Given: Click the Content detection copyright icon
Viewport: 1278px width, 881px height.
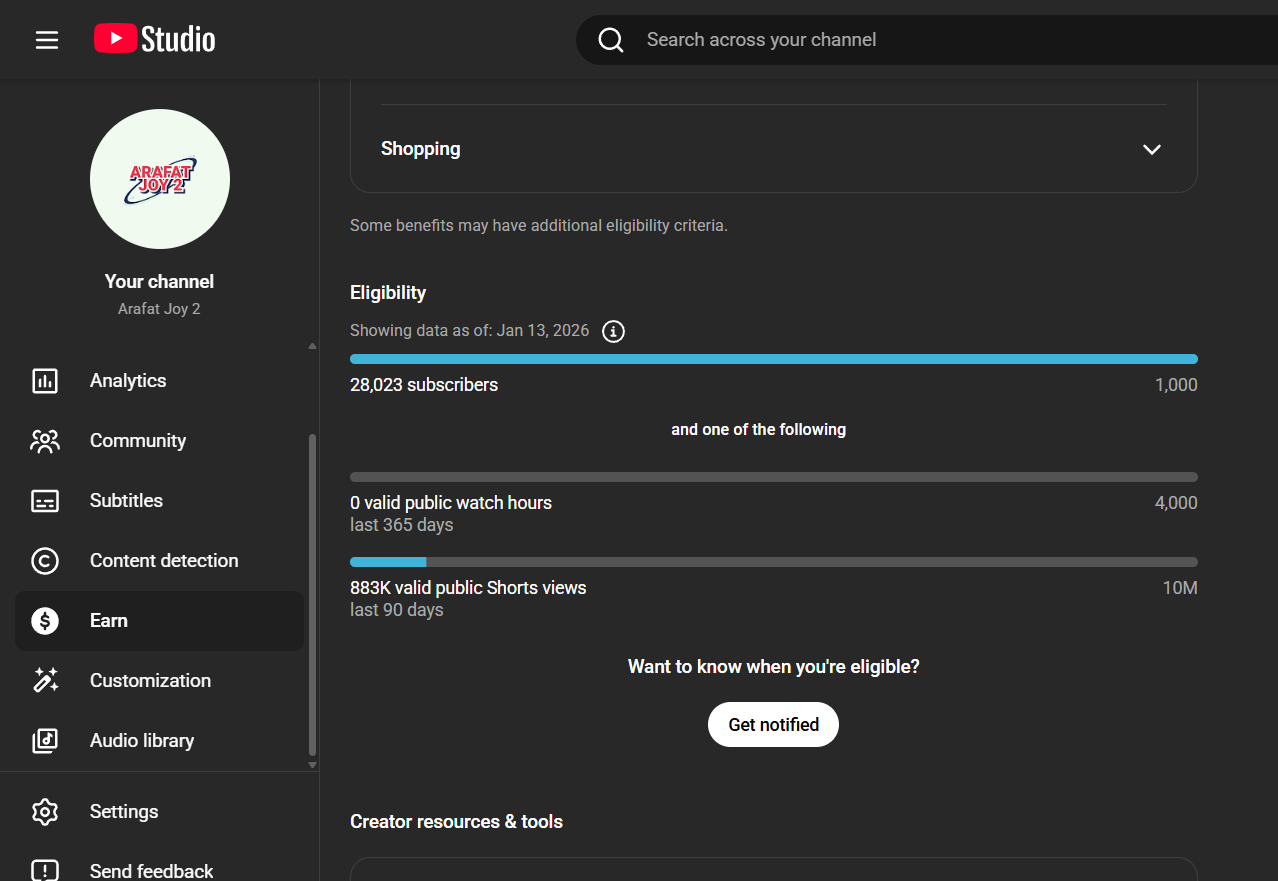Looking at the screenshot, I should [45, 561].
